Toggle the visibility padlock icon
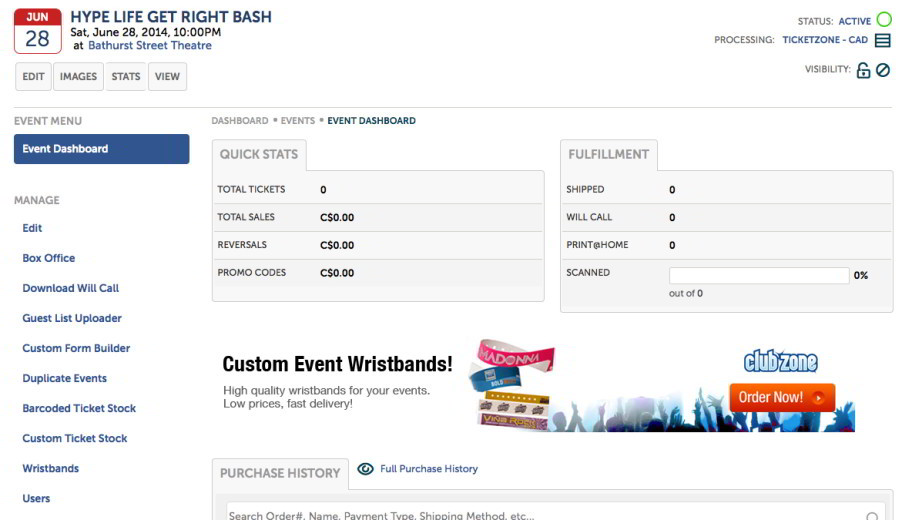The width and height of the screenshot is (912, 520). 863,70
